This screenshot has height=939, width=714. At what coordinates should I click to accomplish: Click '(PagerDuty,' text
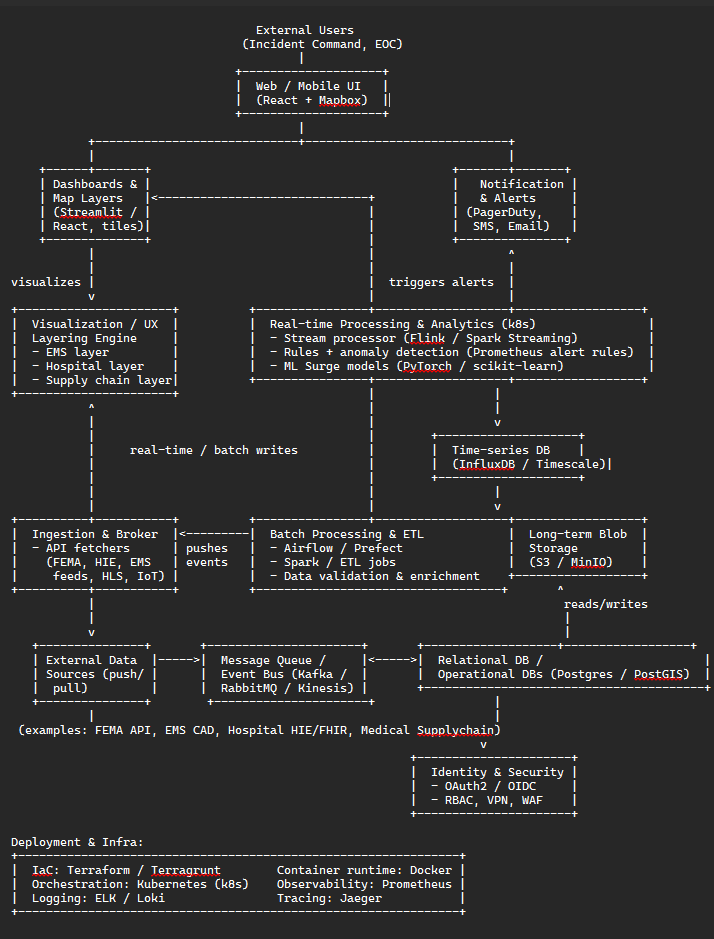(x=504, y=212)
